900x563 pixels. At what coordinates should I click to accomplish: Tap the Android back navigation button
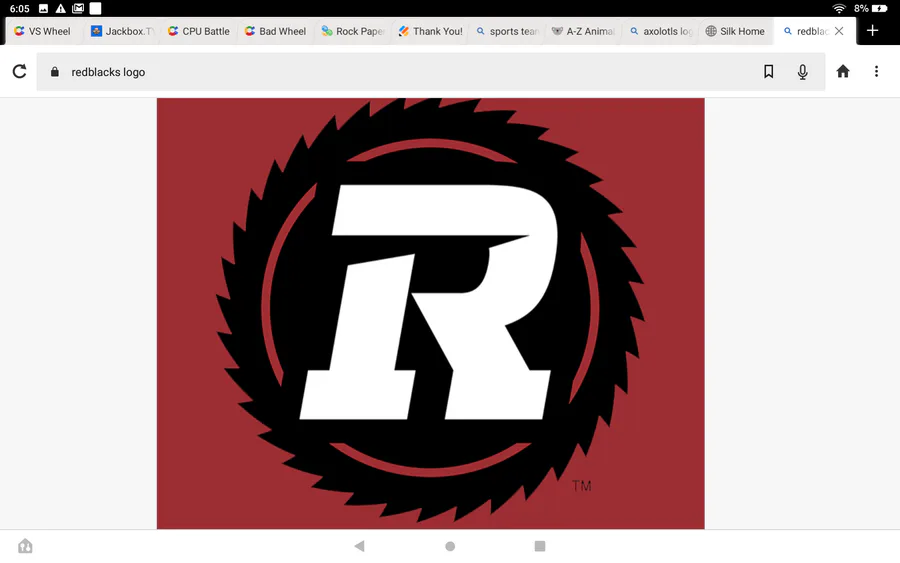tap(360, 546)
